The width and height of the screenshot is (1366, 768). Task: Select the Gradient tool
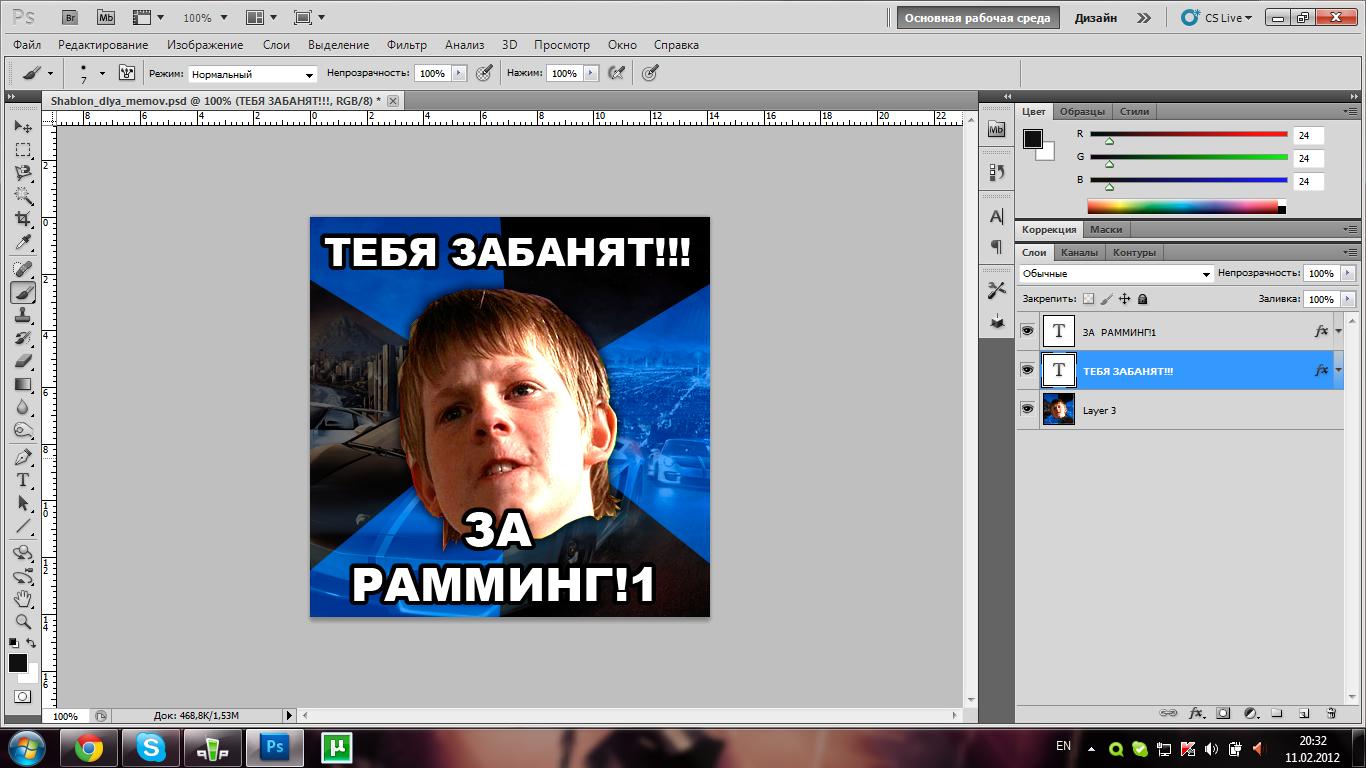pyautogui.click(x=23, y=385)
